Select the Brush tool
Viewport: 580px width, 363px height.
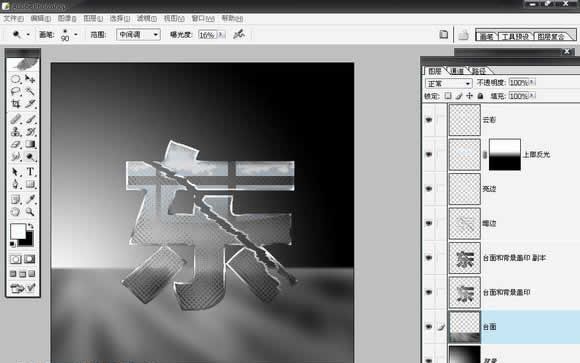click(x=30, y=119)
